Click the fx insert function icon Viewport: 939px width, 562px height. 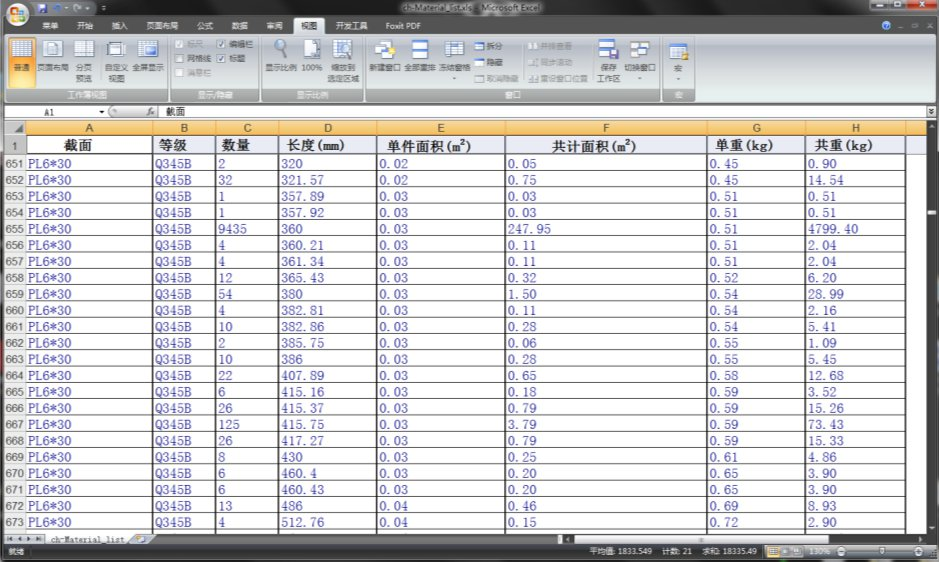click(150, 111)
